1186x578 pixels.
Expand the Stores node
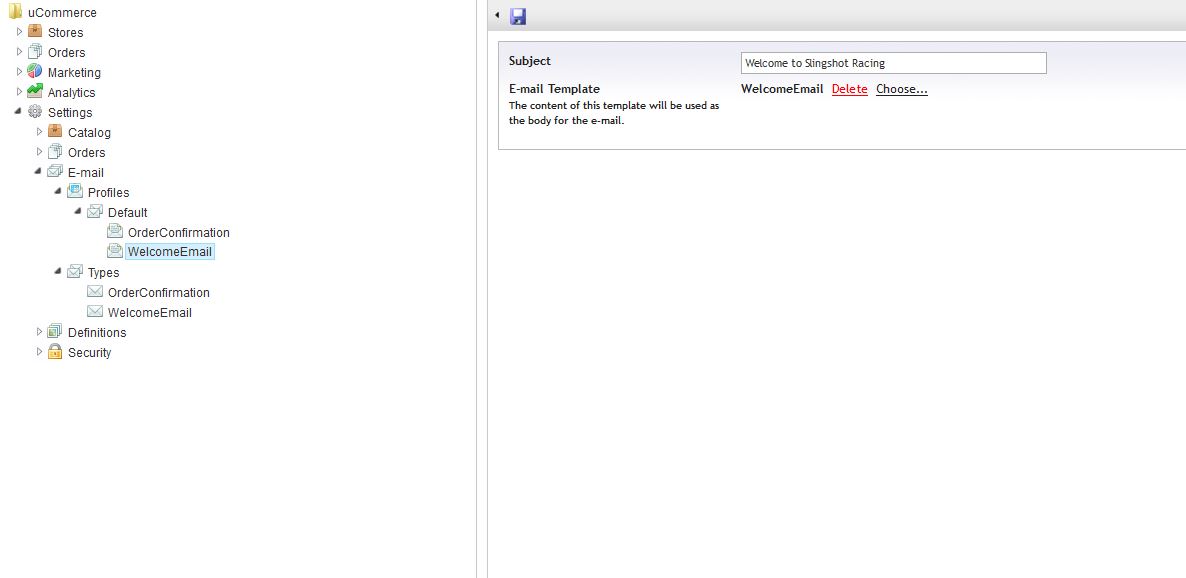click(x=20, y=32)
